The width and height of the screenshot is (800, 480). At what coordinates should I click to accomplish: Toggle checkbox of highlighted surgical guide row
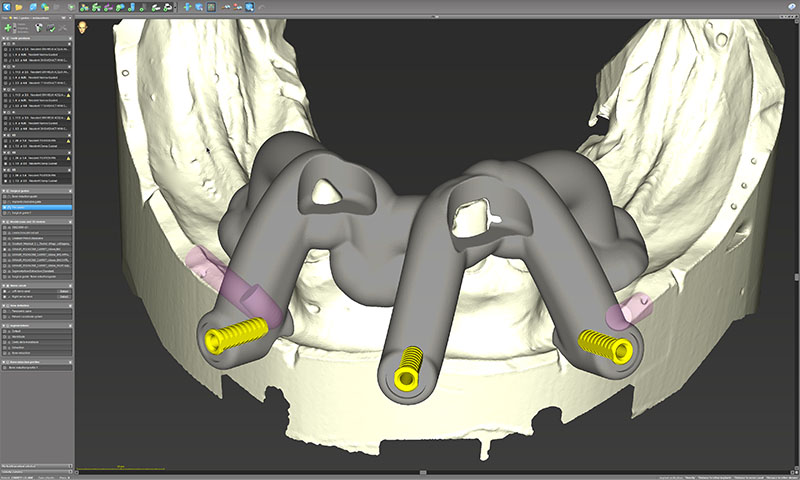tap(6, 207)
